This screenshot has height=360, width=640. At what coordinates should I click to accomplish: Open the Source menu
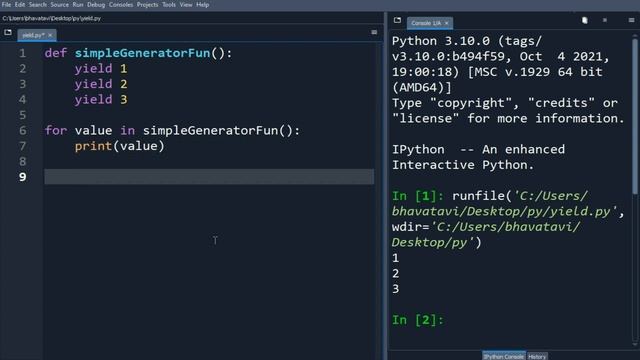60,5
